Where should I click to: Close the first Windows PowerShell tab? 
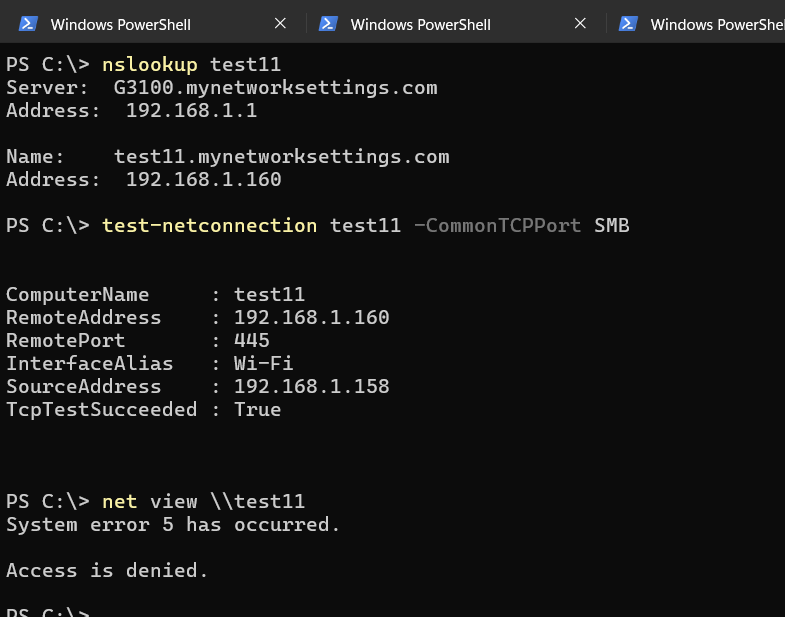280,24
